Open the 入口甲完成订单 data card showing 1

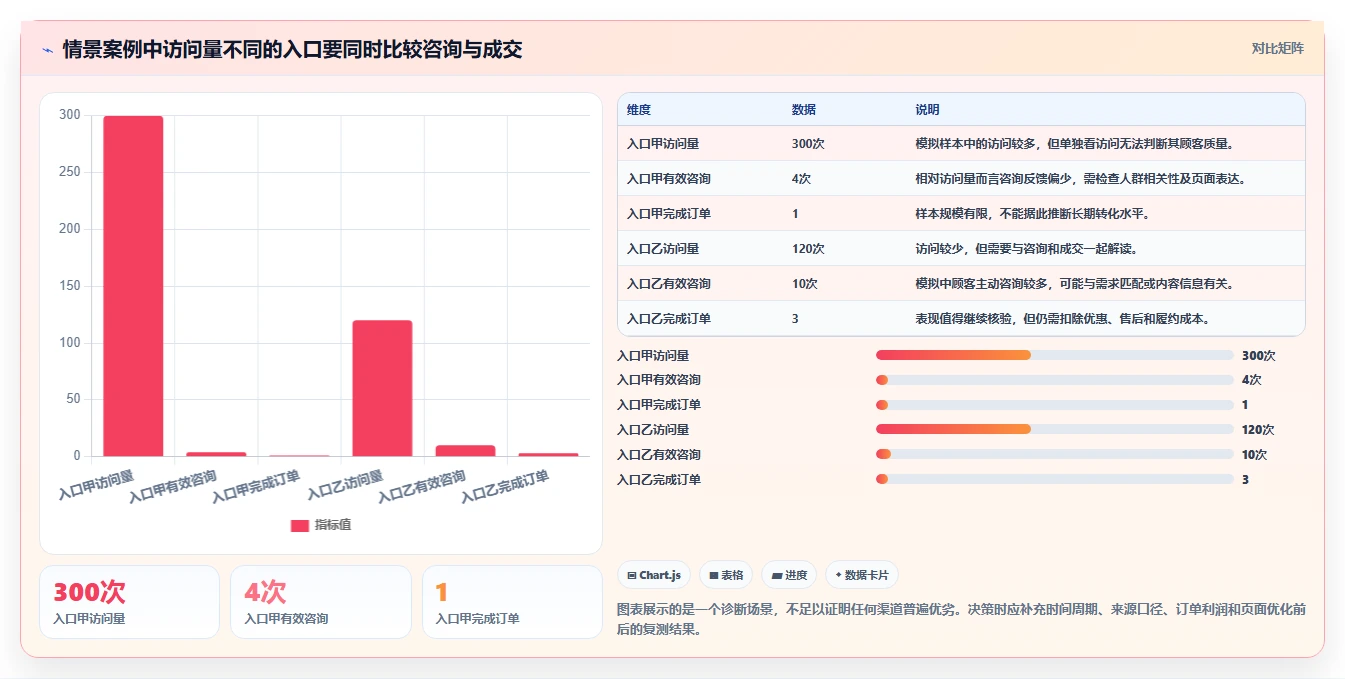(x=512, y=602)
